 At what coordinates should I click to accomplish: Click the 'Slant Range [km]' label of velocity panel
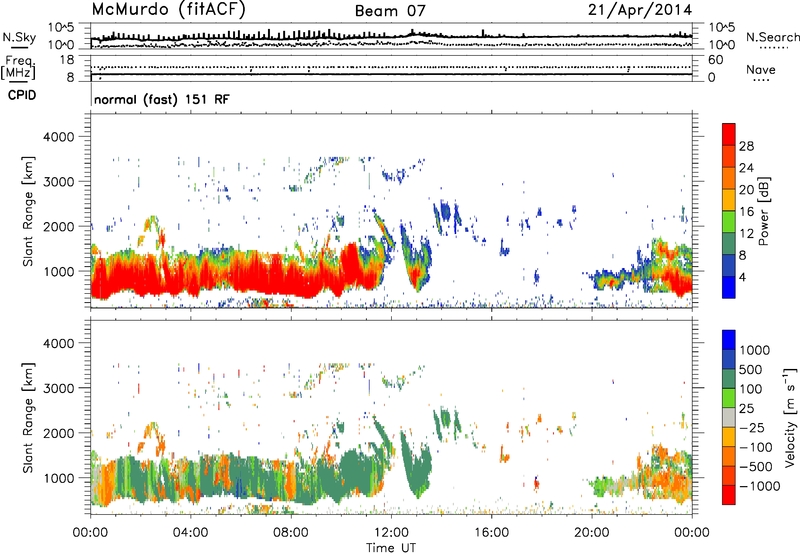point(28,418)
